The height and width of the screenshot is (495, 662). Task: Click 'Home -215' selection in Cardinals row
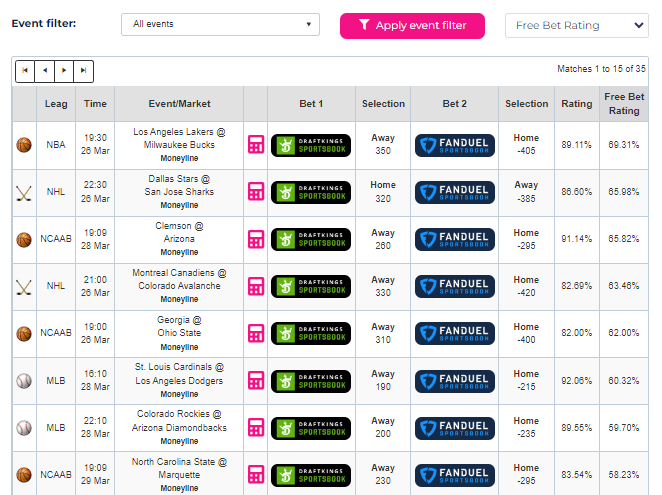coord(526,381)
